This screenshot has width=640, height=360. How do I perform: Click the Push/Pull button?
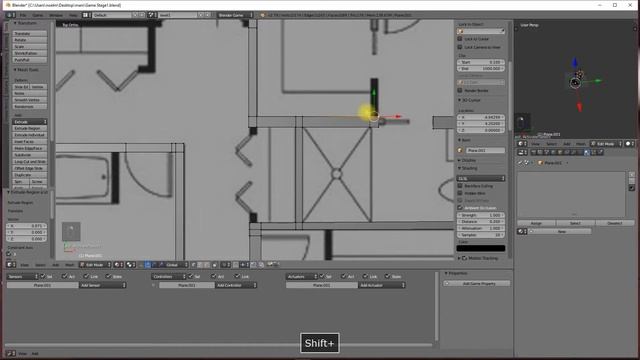tap(29, 60)
